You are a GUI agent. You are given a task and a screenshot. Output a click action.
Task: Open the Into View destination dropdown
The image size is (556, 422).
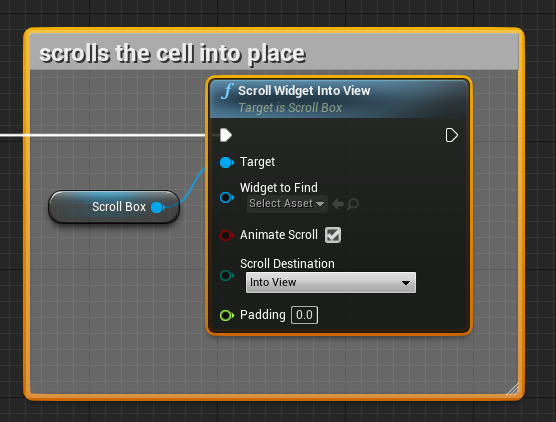pyautogui.click(x=331, y=283)
